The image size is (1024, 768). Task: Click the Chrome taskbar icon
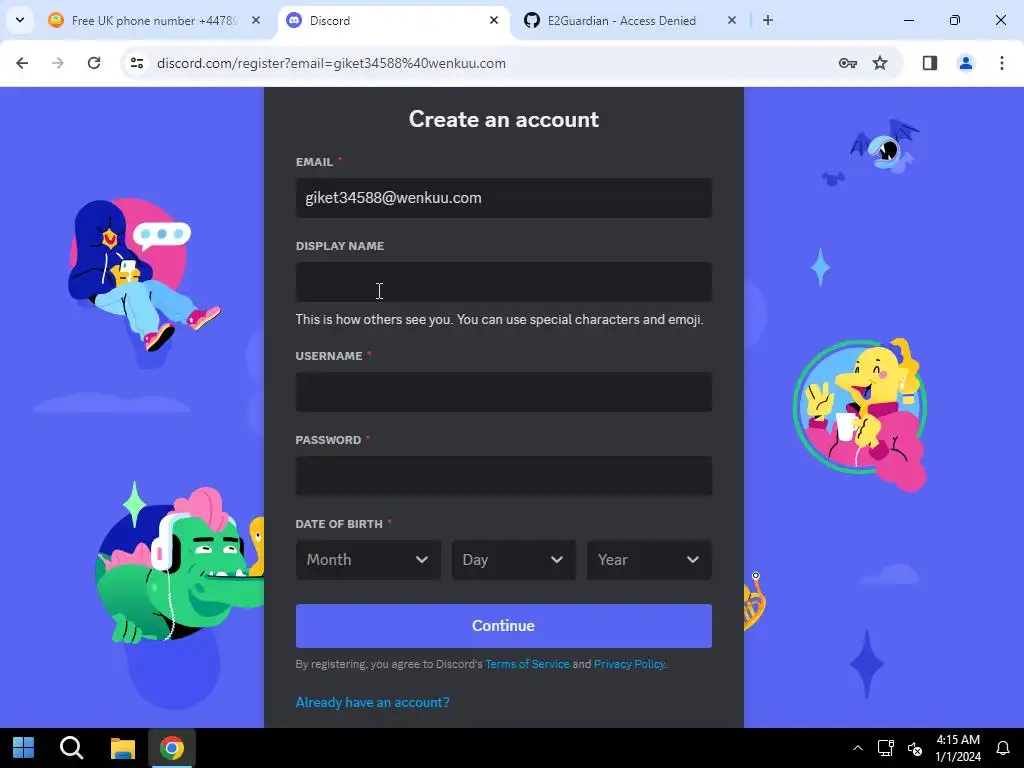(x=172, y=748)
